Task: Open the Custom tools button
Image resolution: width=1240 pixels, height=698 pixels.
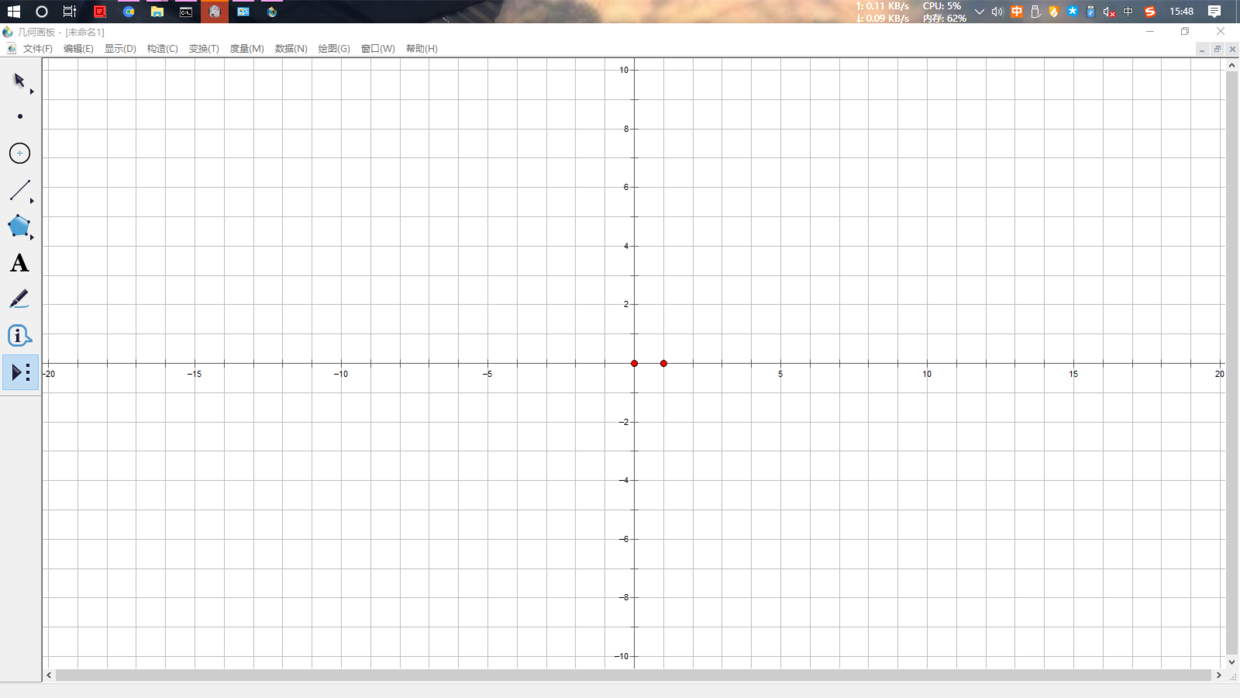Action: pos(20,372)
